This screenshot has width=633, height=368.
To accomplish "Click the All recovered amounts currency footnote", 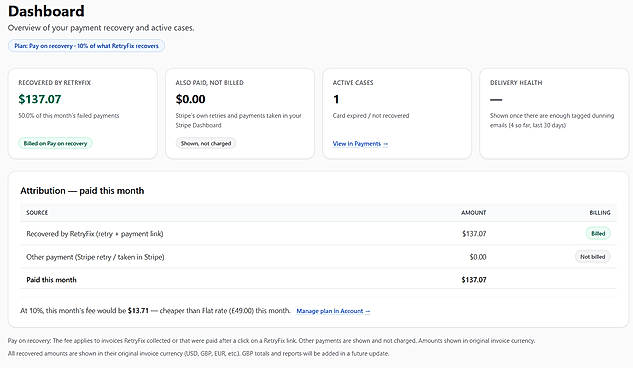I will [198, 353].
